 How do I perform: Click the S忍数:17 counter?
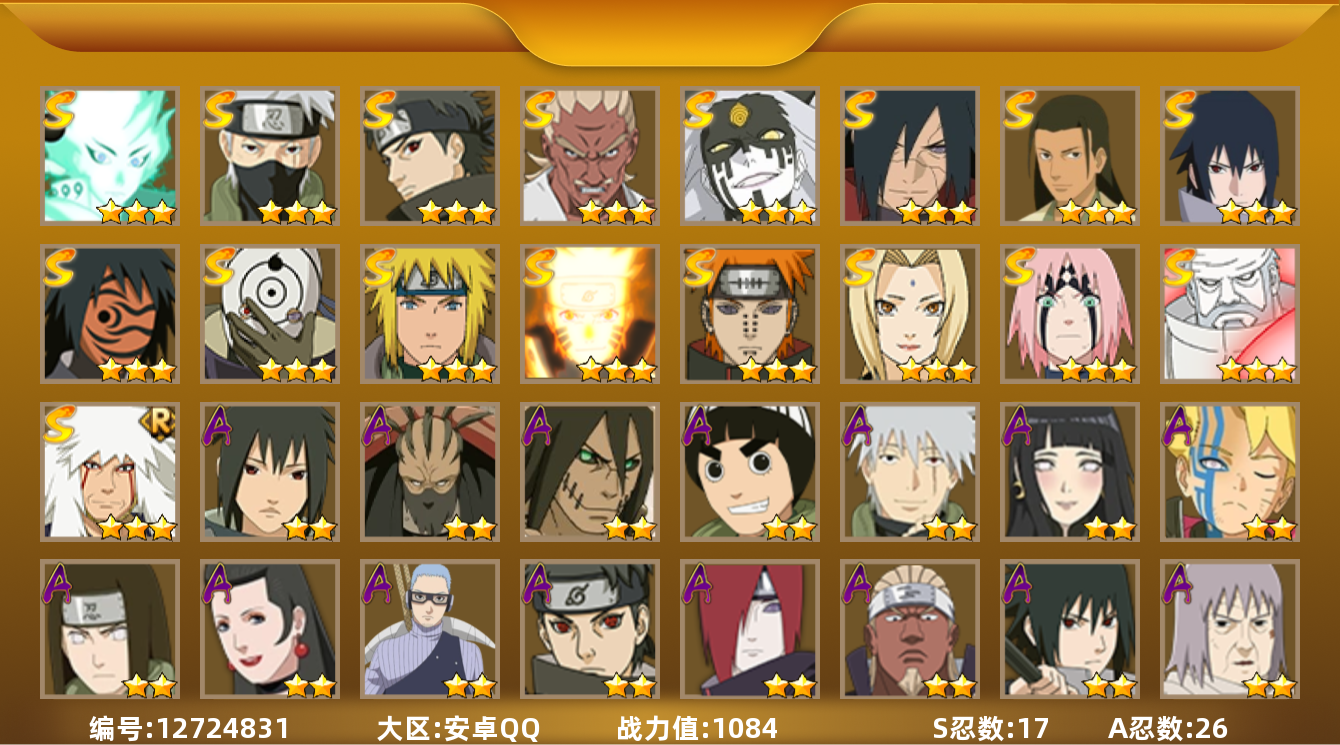point(991,728)
